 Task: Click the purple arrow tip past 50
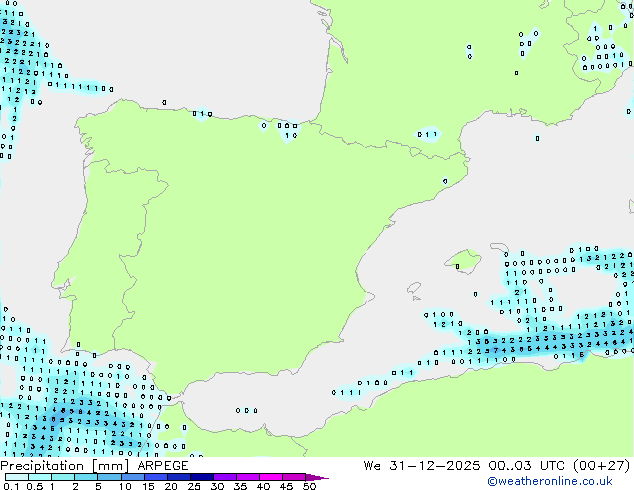[x=317, y=477]
